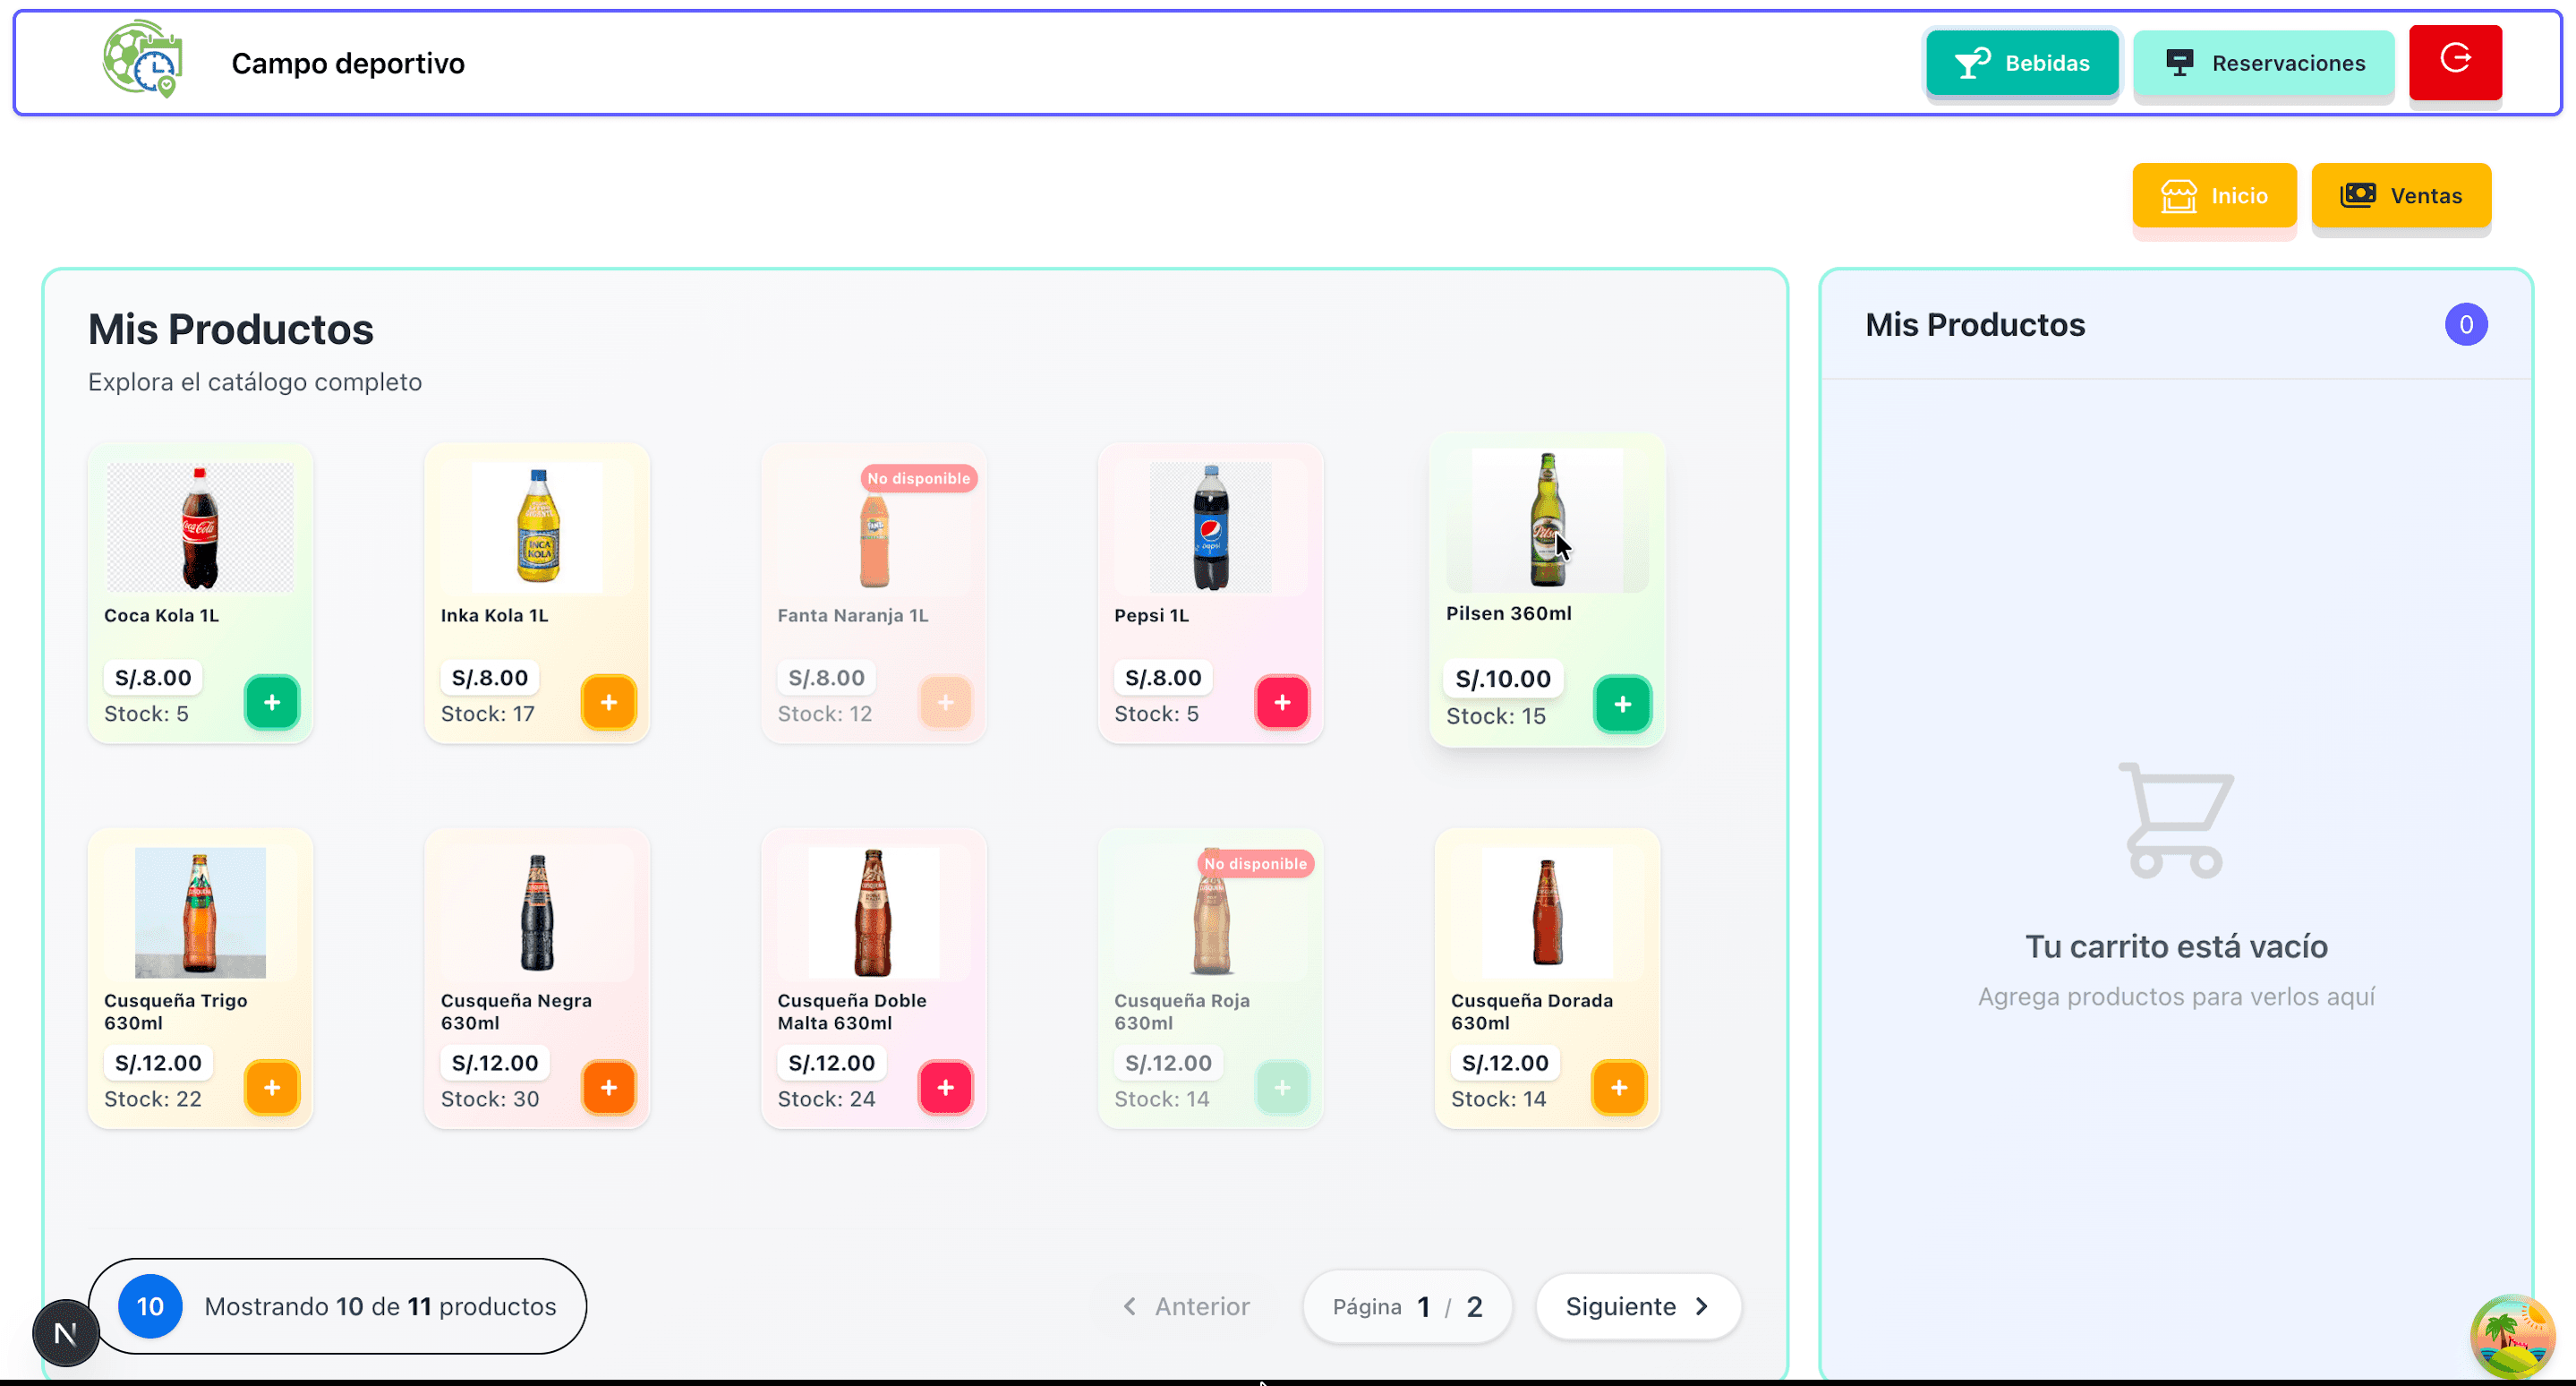Click the Pilsen 360ml product name
Image resolution: width=2576 pixels, height=1386 pixels.
pos(1509,613)
